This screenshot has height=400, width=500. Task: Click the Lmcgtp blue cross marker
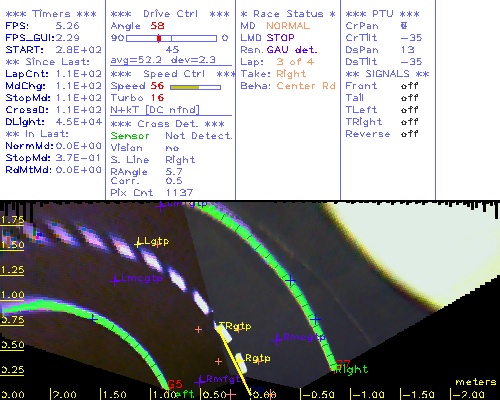(x=115, y=280)
